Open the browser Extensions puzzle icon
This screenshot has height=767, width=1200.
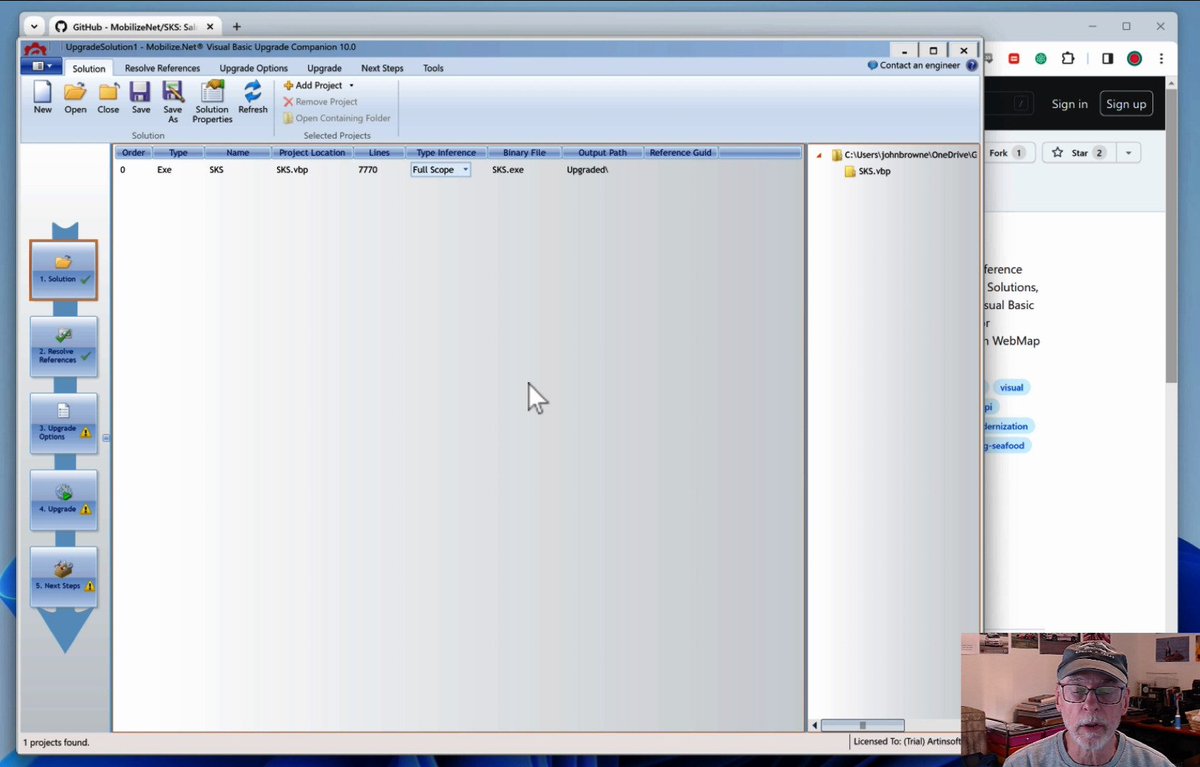1069,59
